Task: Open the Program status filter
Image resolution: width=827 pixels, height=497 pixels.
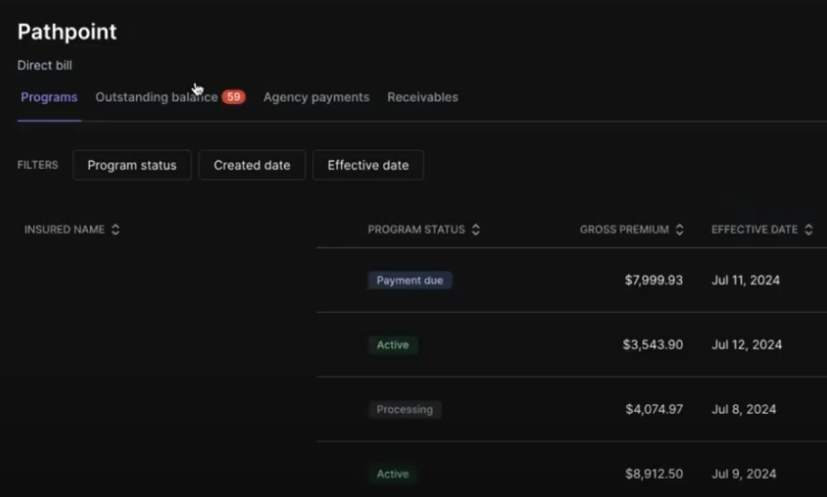Action: point(132,165)
